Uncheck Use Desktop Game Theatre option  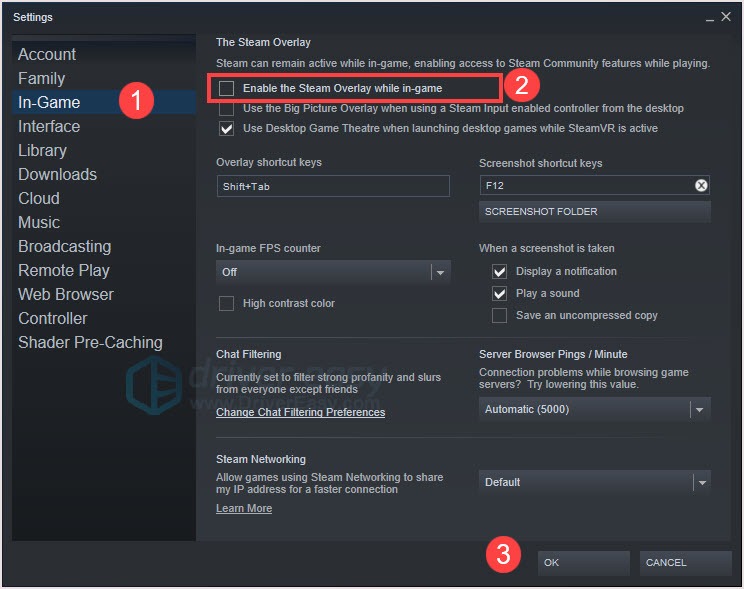pos(227,129)
